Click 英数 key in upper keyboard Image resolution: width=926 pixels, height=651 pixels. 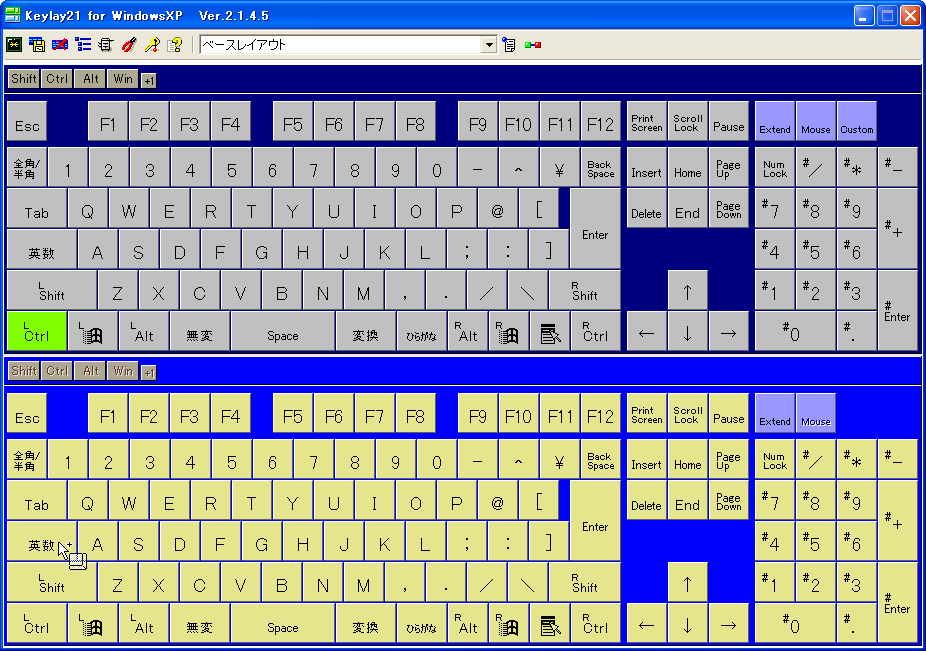[41, 249]
